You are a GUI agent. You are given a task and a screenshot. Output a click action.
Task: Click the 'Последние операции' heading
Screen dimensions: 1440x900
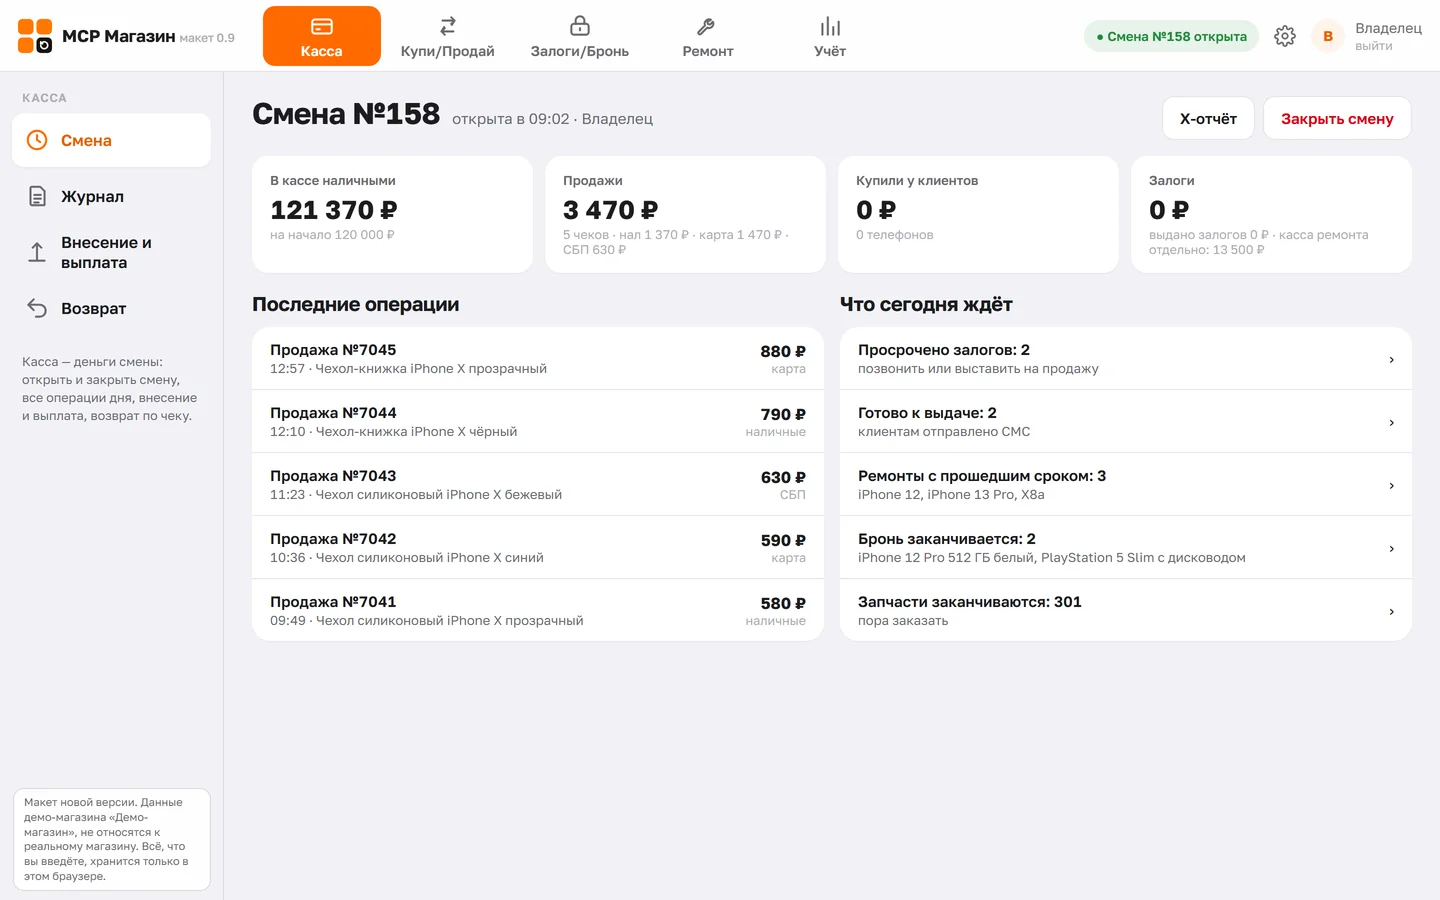point(356,304)
